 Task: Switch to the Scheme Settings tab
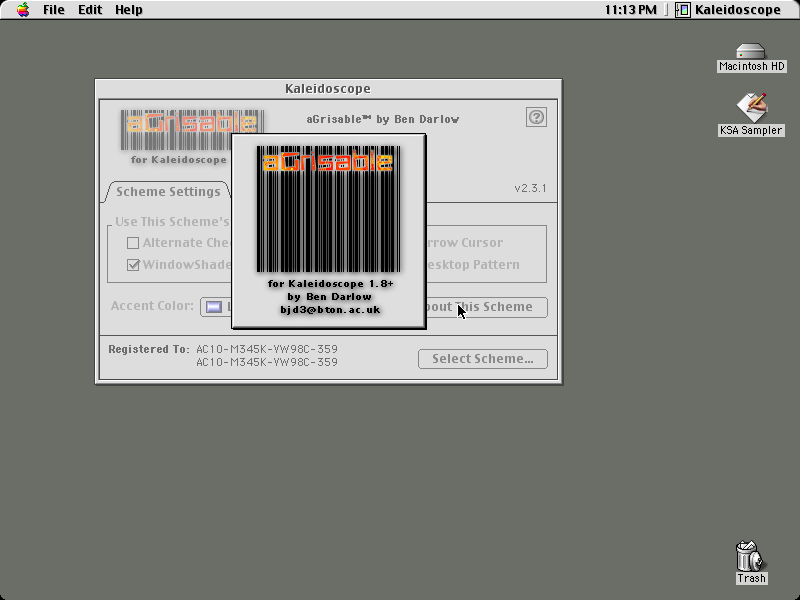[168, 192]
